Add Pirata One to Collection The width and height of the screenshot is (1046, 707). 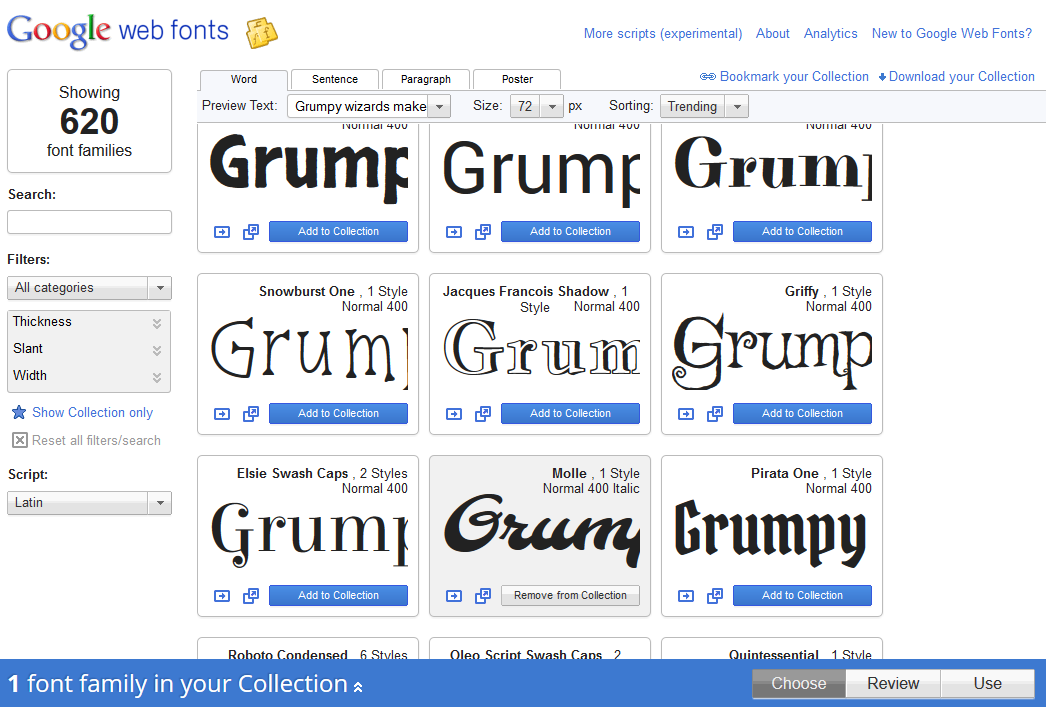point(802,595)
